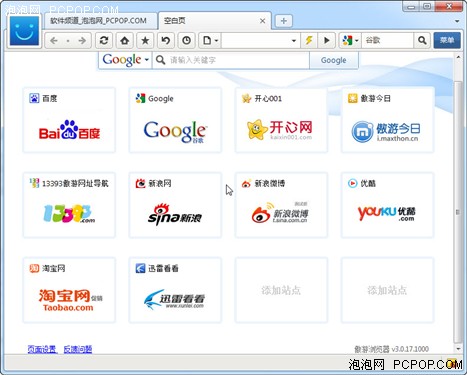This screenshot has height=375, width=467.
Task: Open the blue 菜单 menu button
Action: coord(447,40)
